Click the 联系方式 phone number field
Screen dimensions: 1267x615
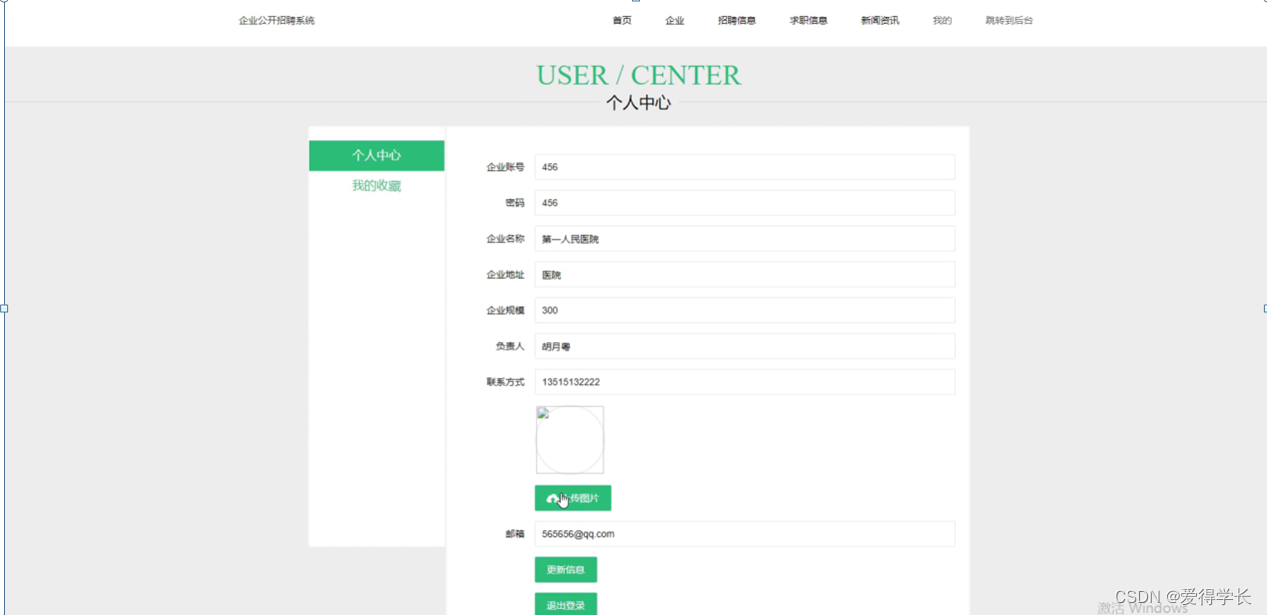point(745,382)
